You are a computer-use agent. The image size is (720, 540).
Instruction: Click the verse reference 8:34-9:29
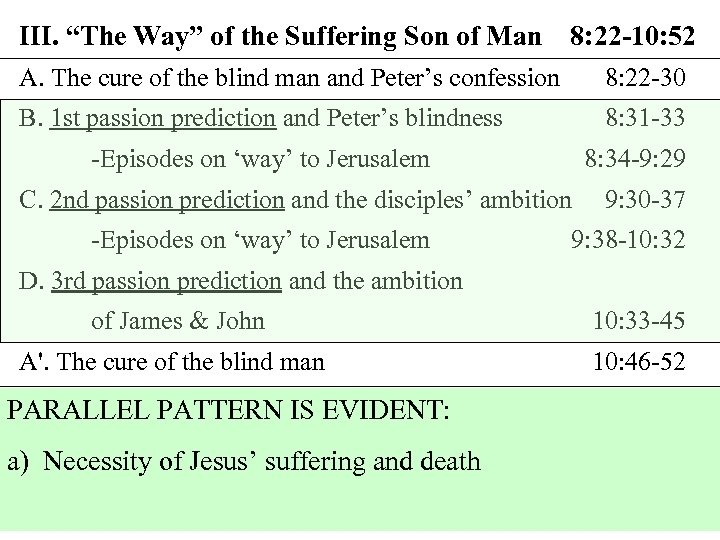coord(635,159)
